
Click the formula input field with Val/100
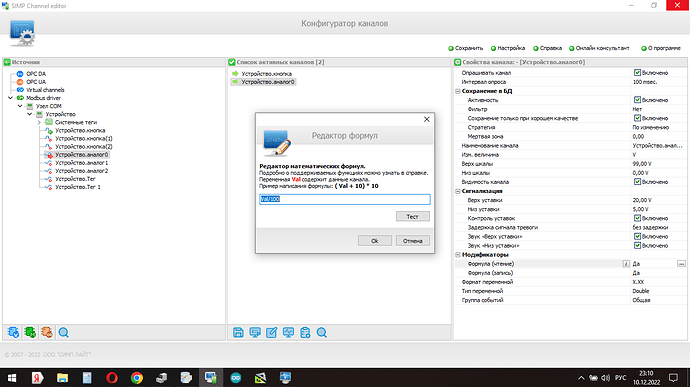click(x=345, y=199)
